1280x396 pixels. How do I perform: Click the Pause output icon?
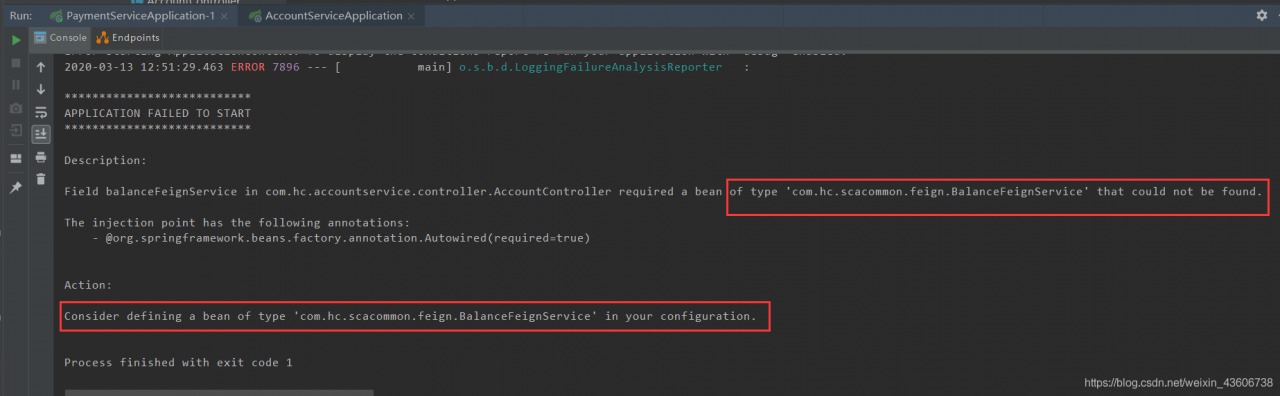16,84
